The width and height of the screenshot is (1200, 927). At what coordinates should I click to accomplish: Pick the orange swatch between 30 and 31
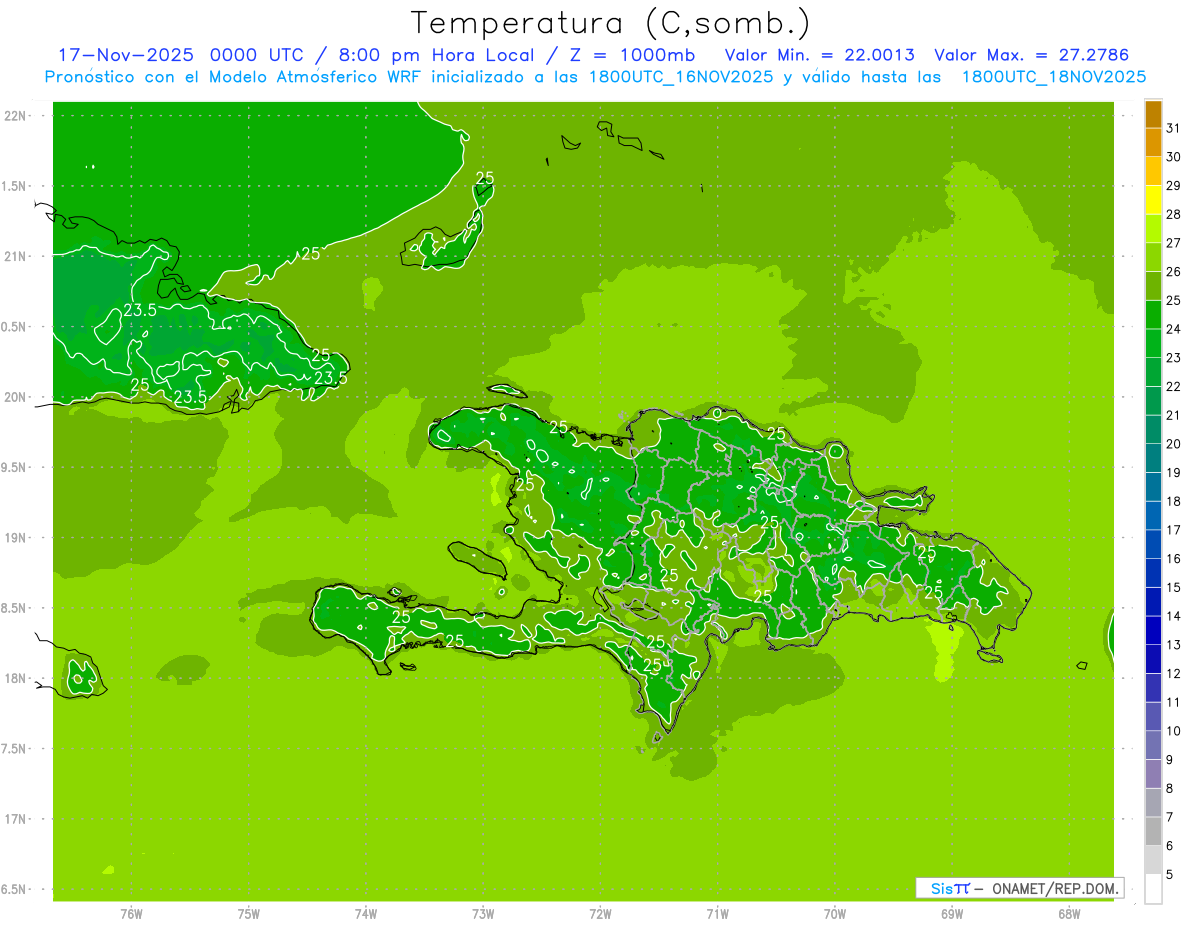pos(1153,143)
